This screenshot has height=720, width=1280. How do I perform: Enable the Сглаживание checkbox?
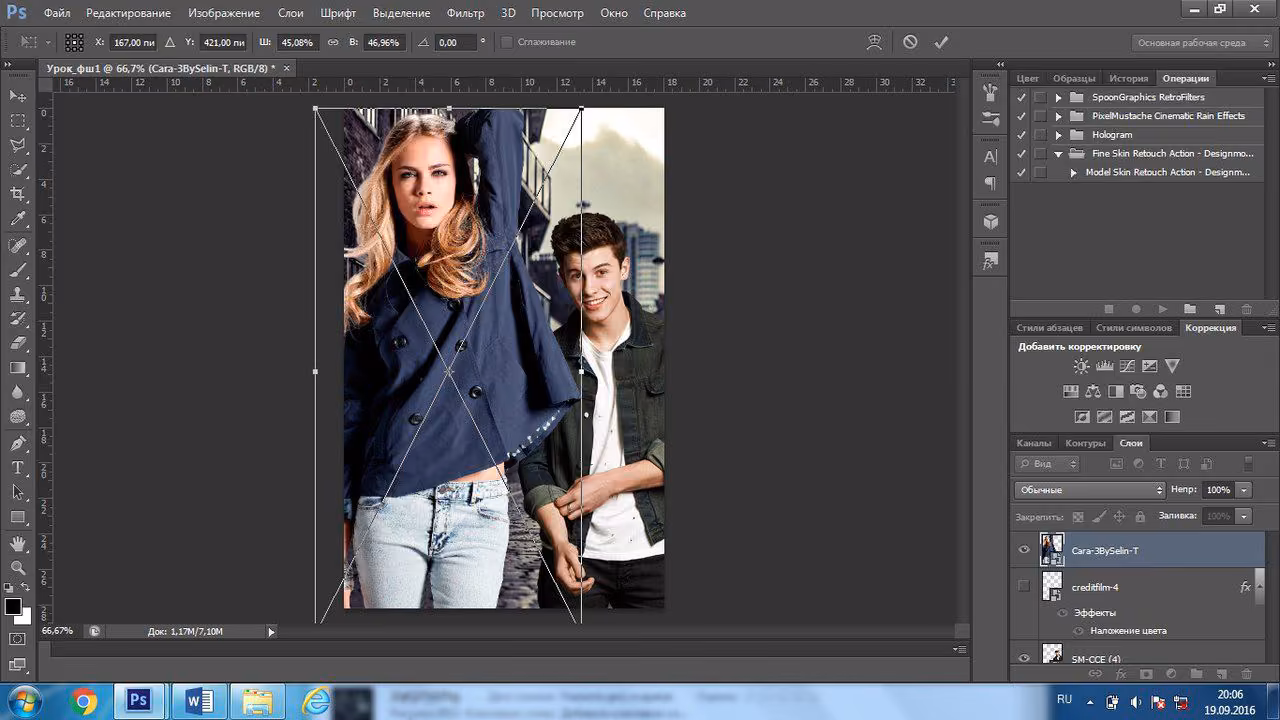506,42
